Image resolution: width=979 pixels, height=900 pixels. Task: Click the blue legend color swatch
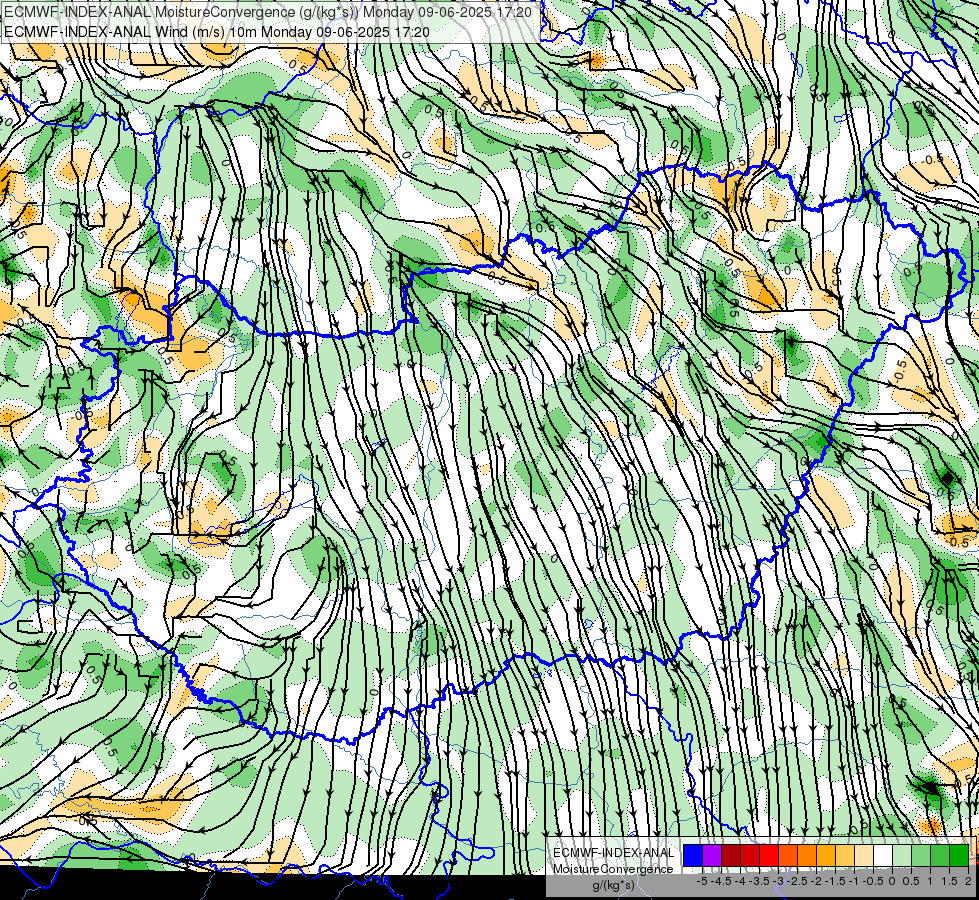tap(693, 855)
